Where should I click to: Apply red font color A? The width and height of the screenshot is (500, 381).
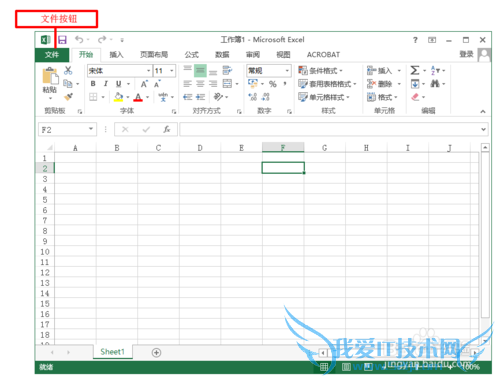pos(138,97)
